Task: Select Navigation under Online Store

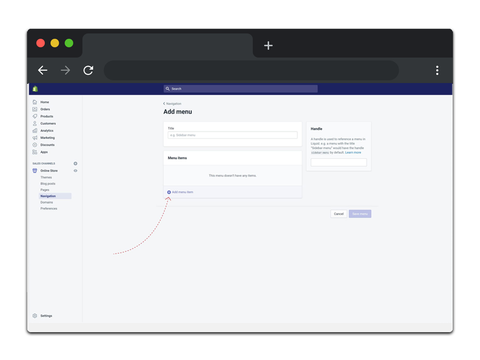Action: [55, 196]
